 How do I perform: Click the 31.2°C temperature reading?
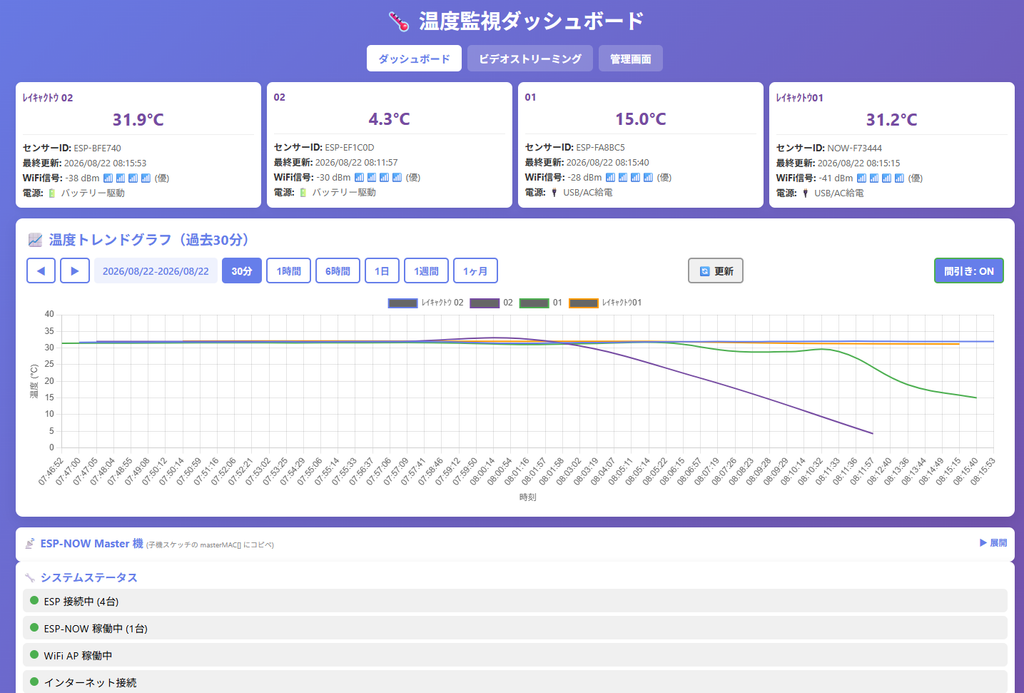[x=891, y=120]
